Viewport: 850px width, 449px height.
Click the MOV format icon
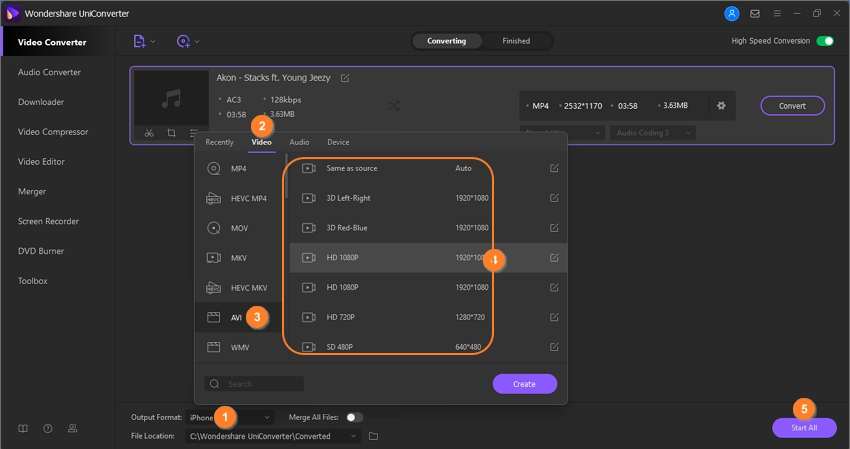pos(214,228)
